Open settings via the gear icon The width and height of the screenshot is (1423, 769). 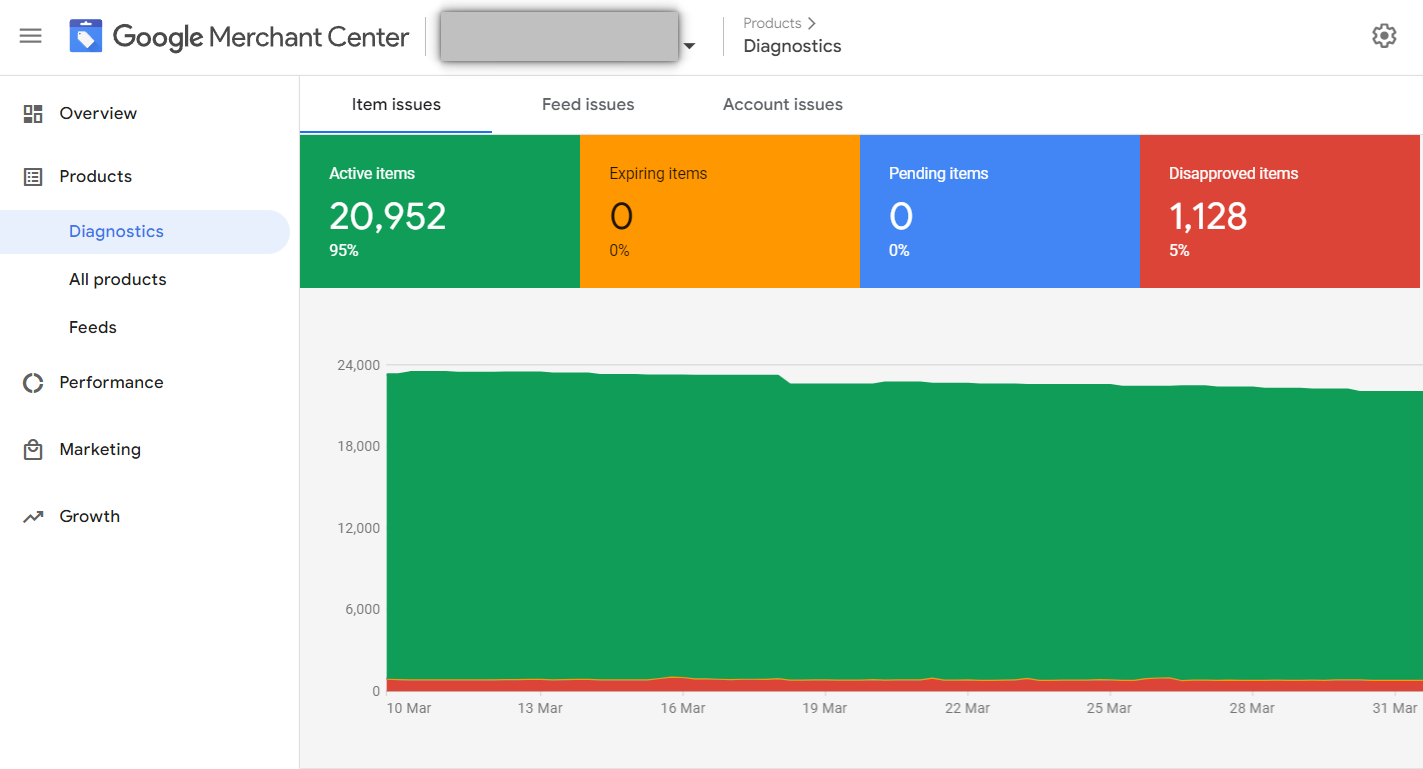click(x=1384, y=35)
